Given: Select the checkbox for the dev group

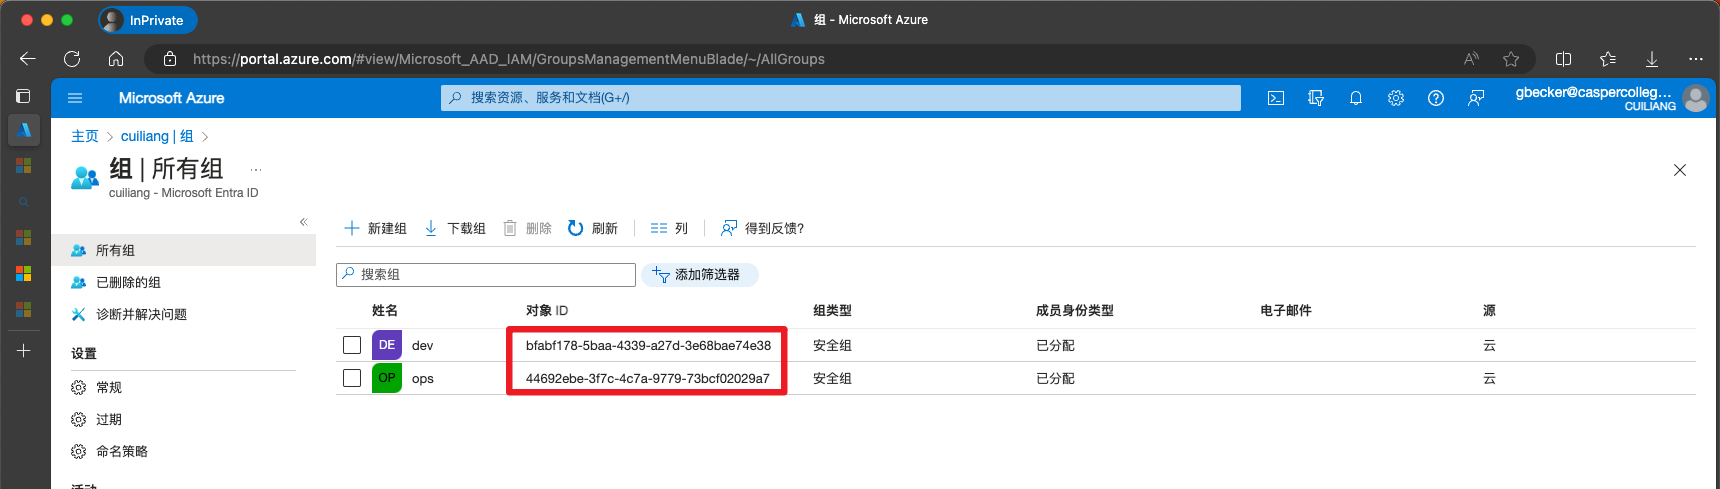Looking at the screenshot, I should coord(352,345).
